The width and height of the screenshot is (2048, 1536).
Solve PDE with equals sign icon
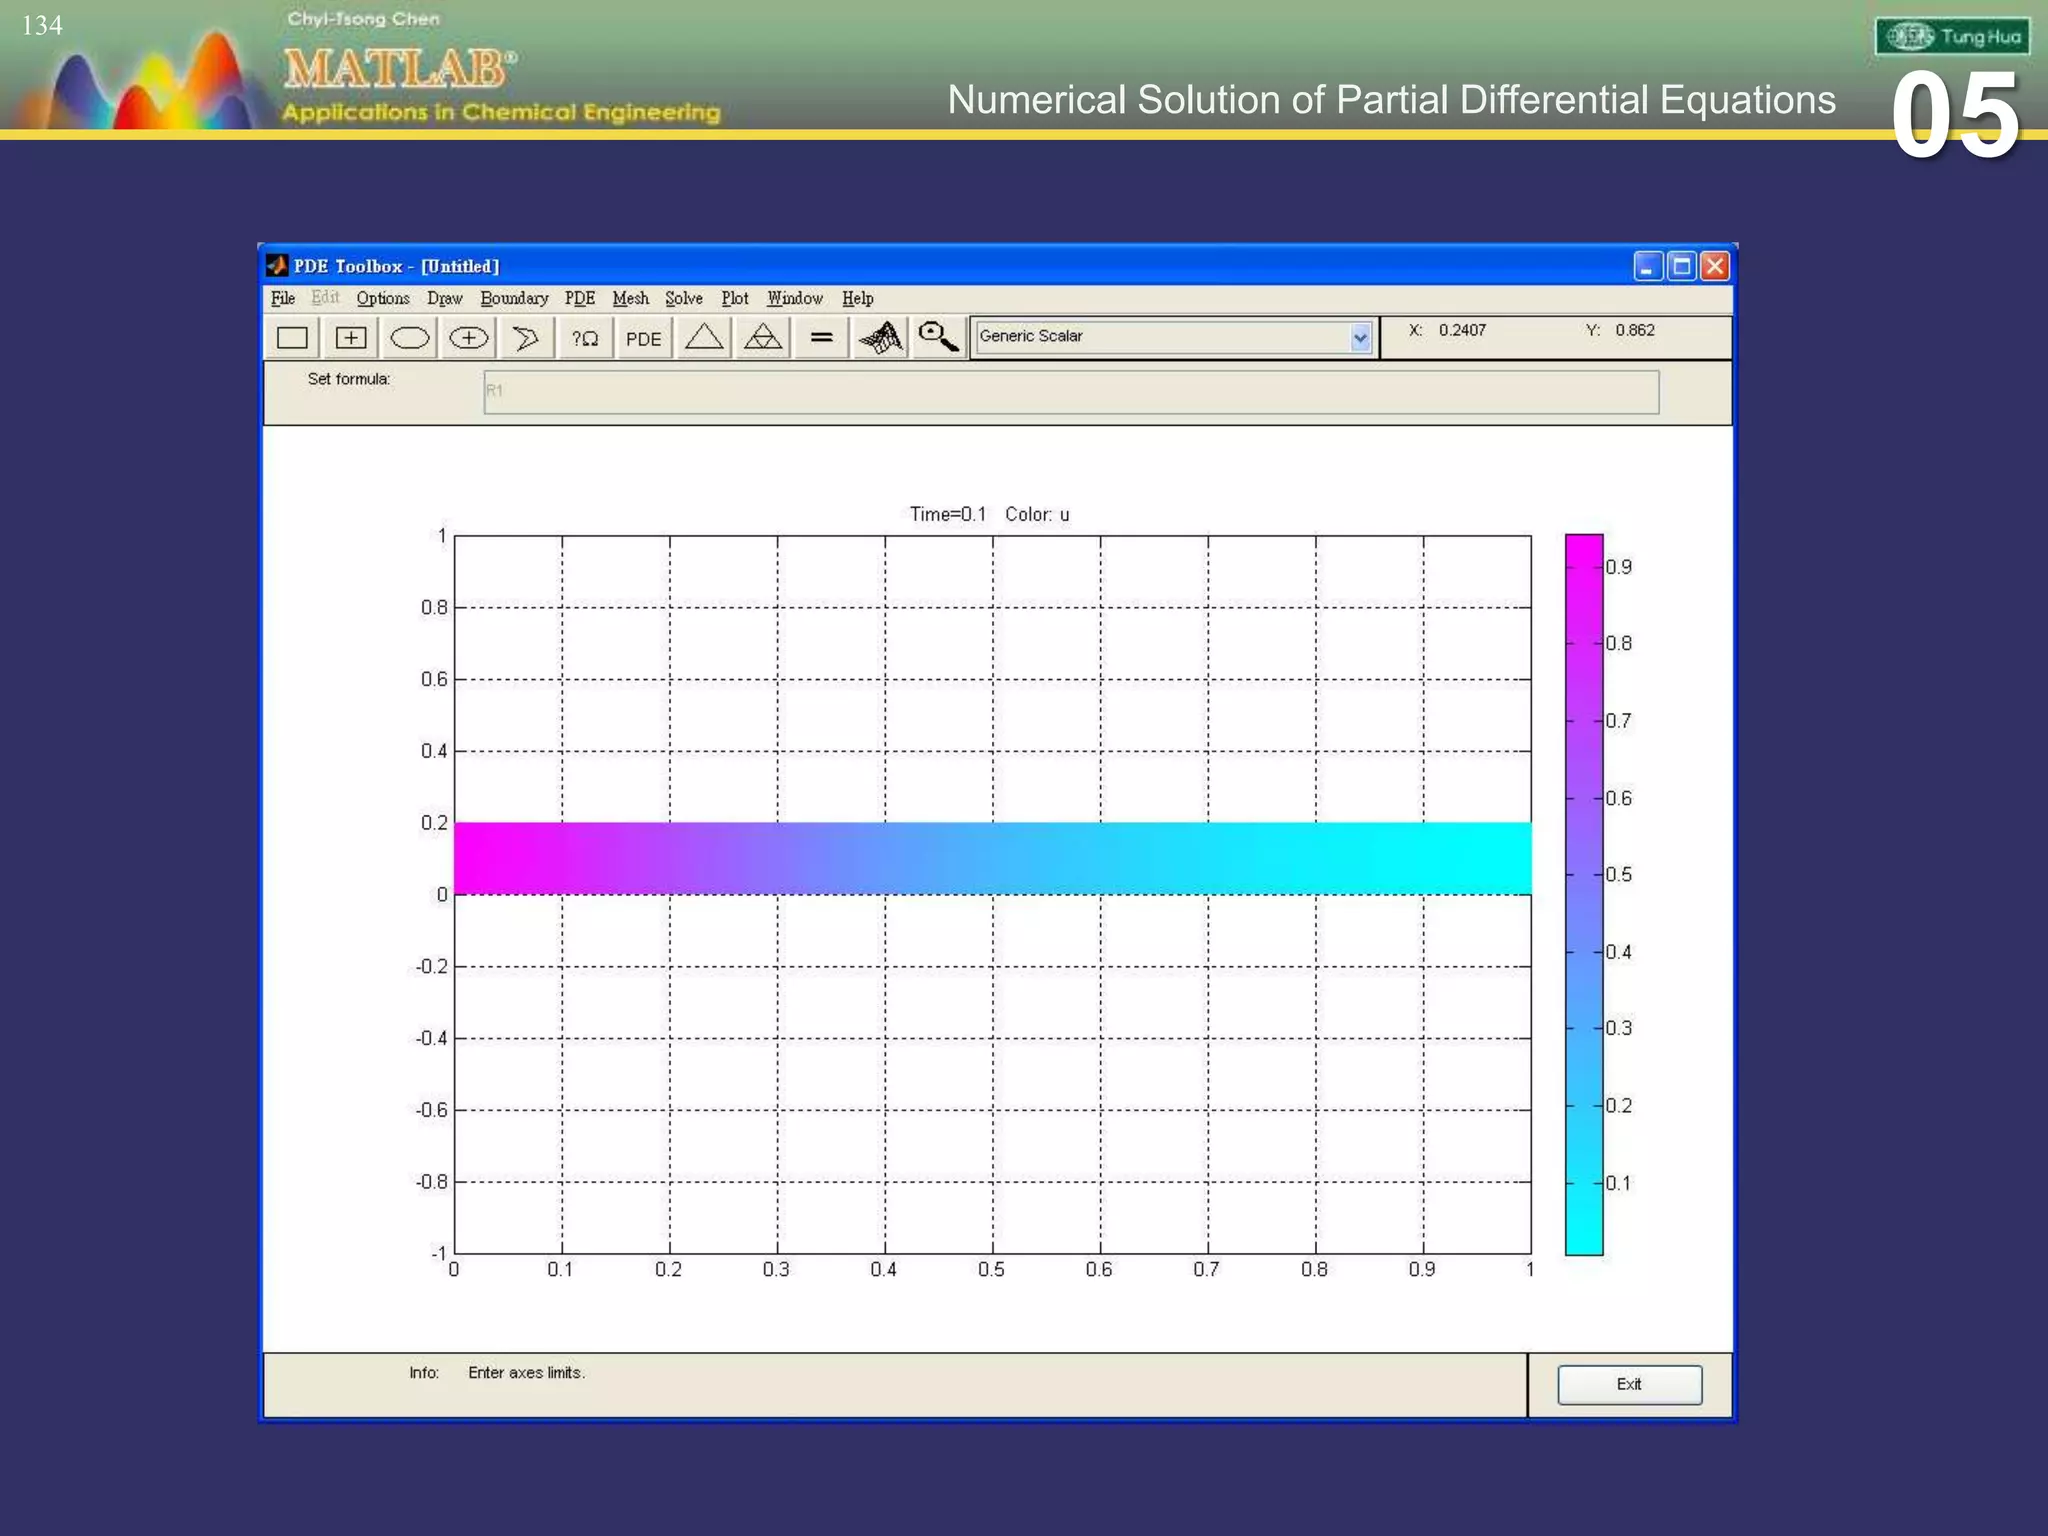(821, 338)
